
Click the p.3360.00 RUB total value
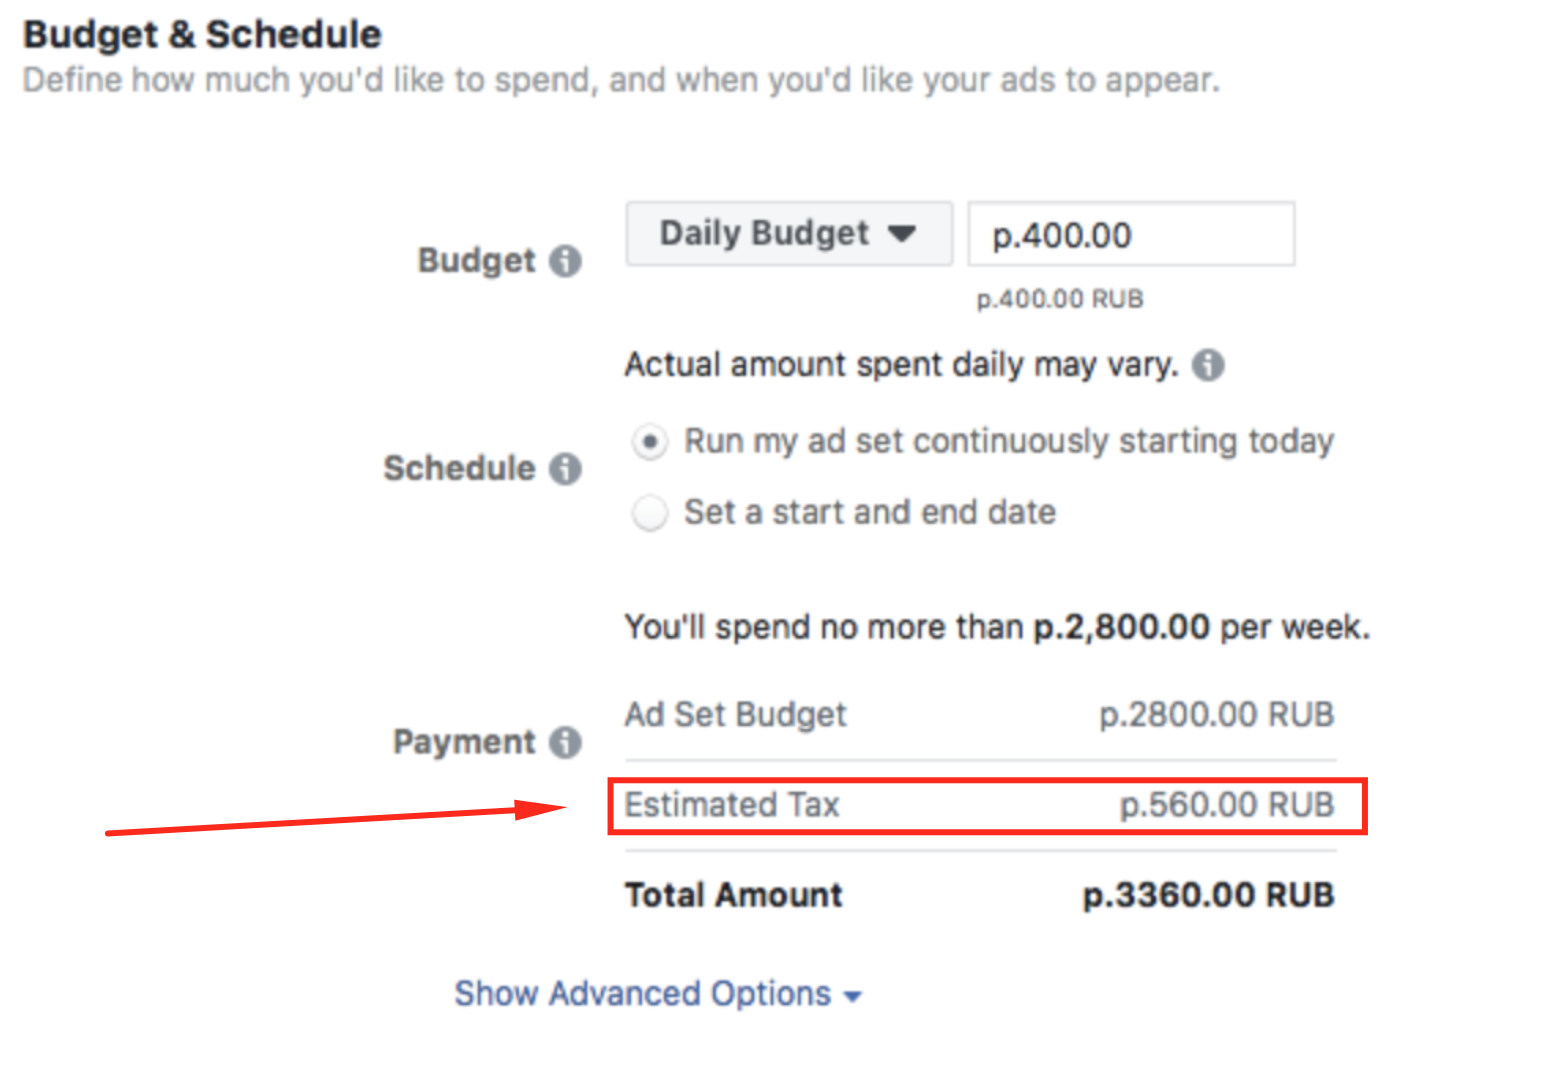tap(1209, 895)
